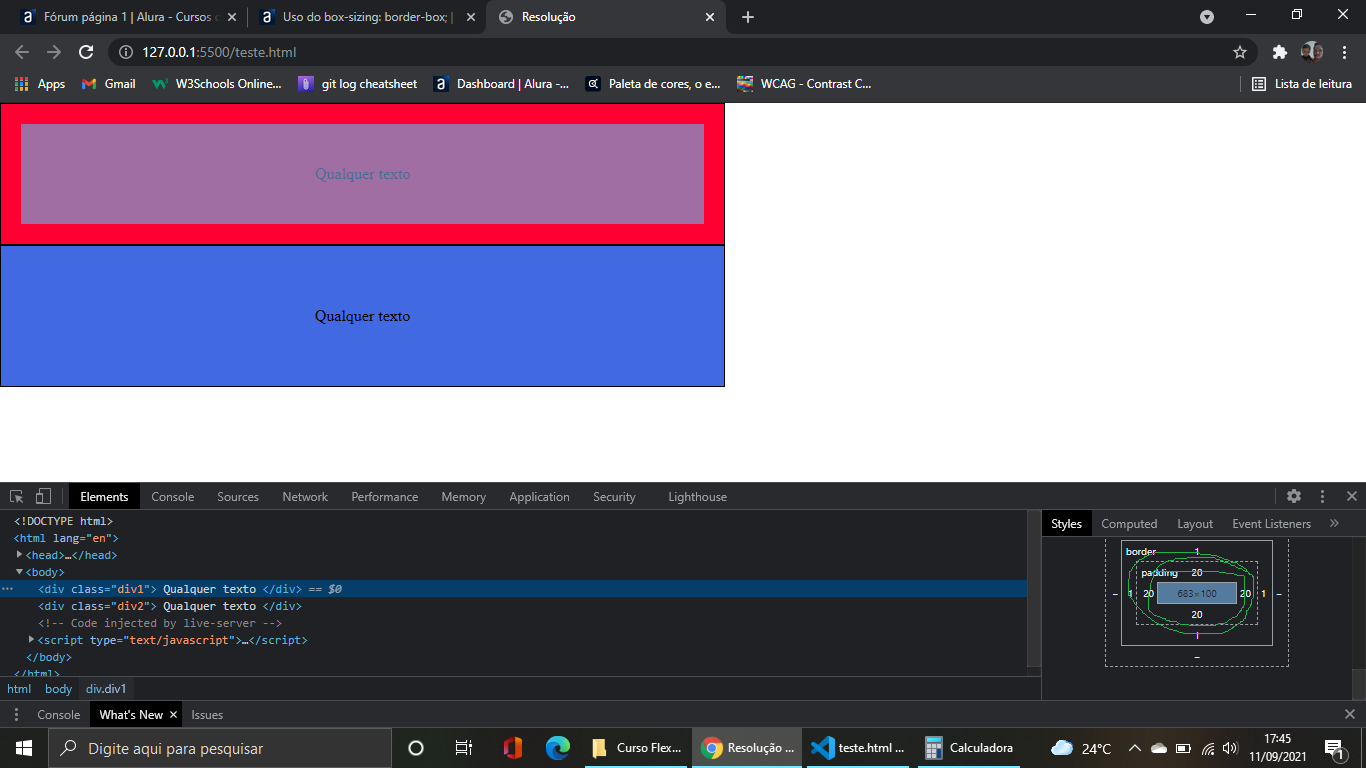This screenshot has width=1366, height=768.
Task: Reload the current page
Action: (86, 52)
